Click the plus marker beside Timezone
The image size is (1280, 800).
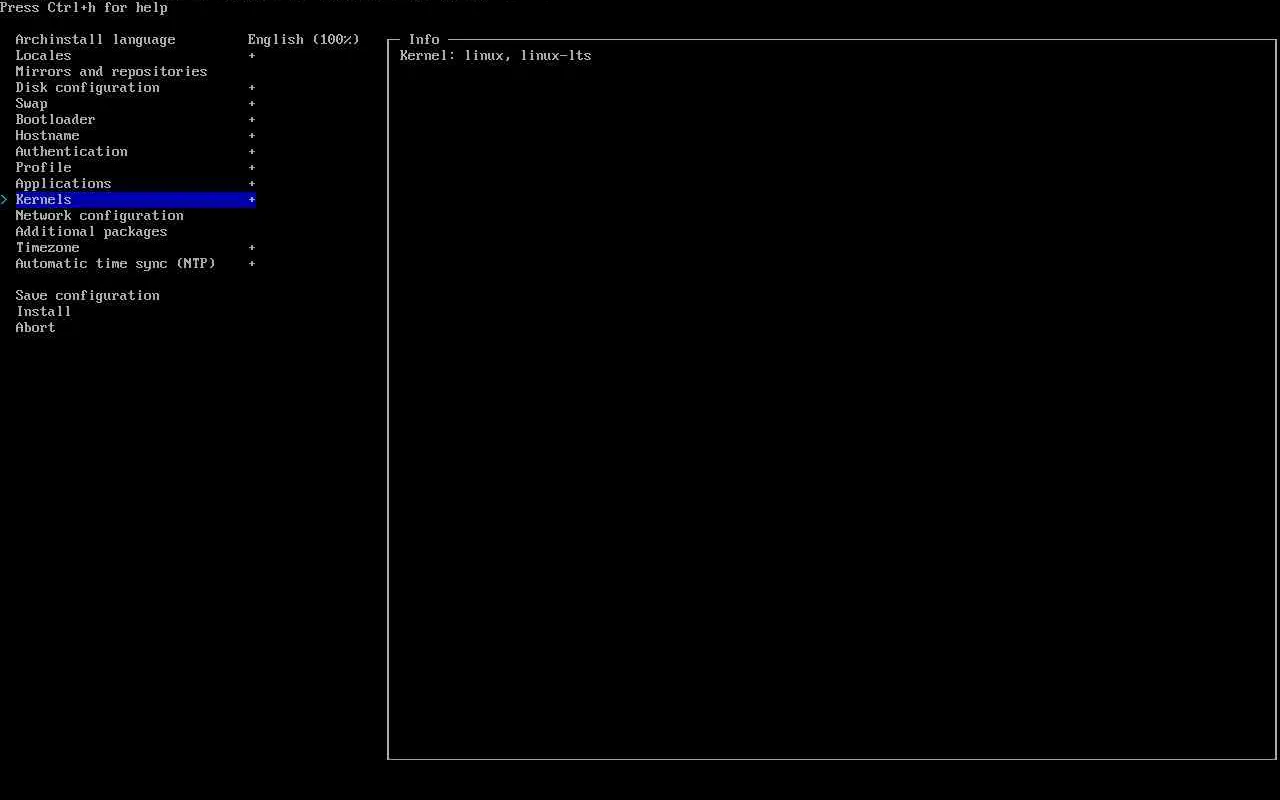(251, 247)
